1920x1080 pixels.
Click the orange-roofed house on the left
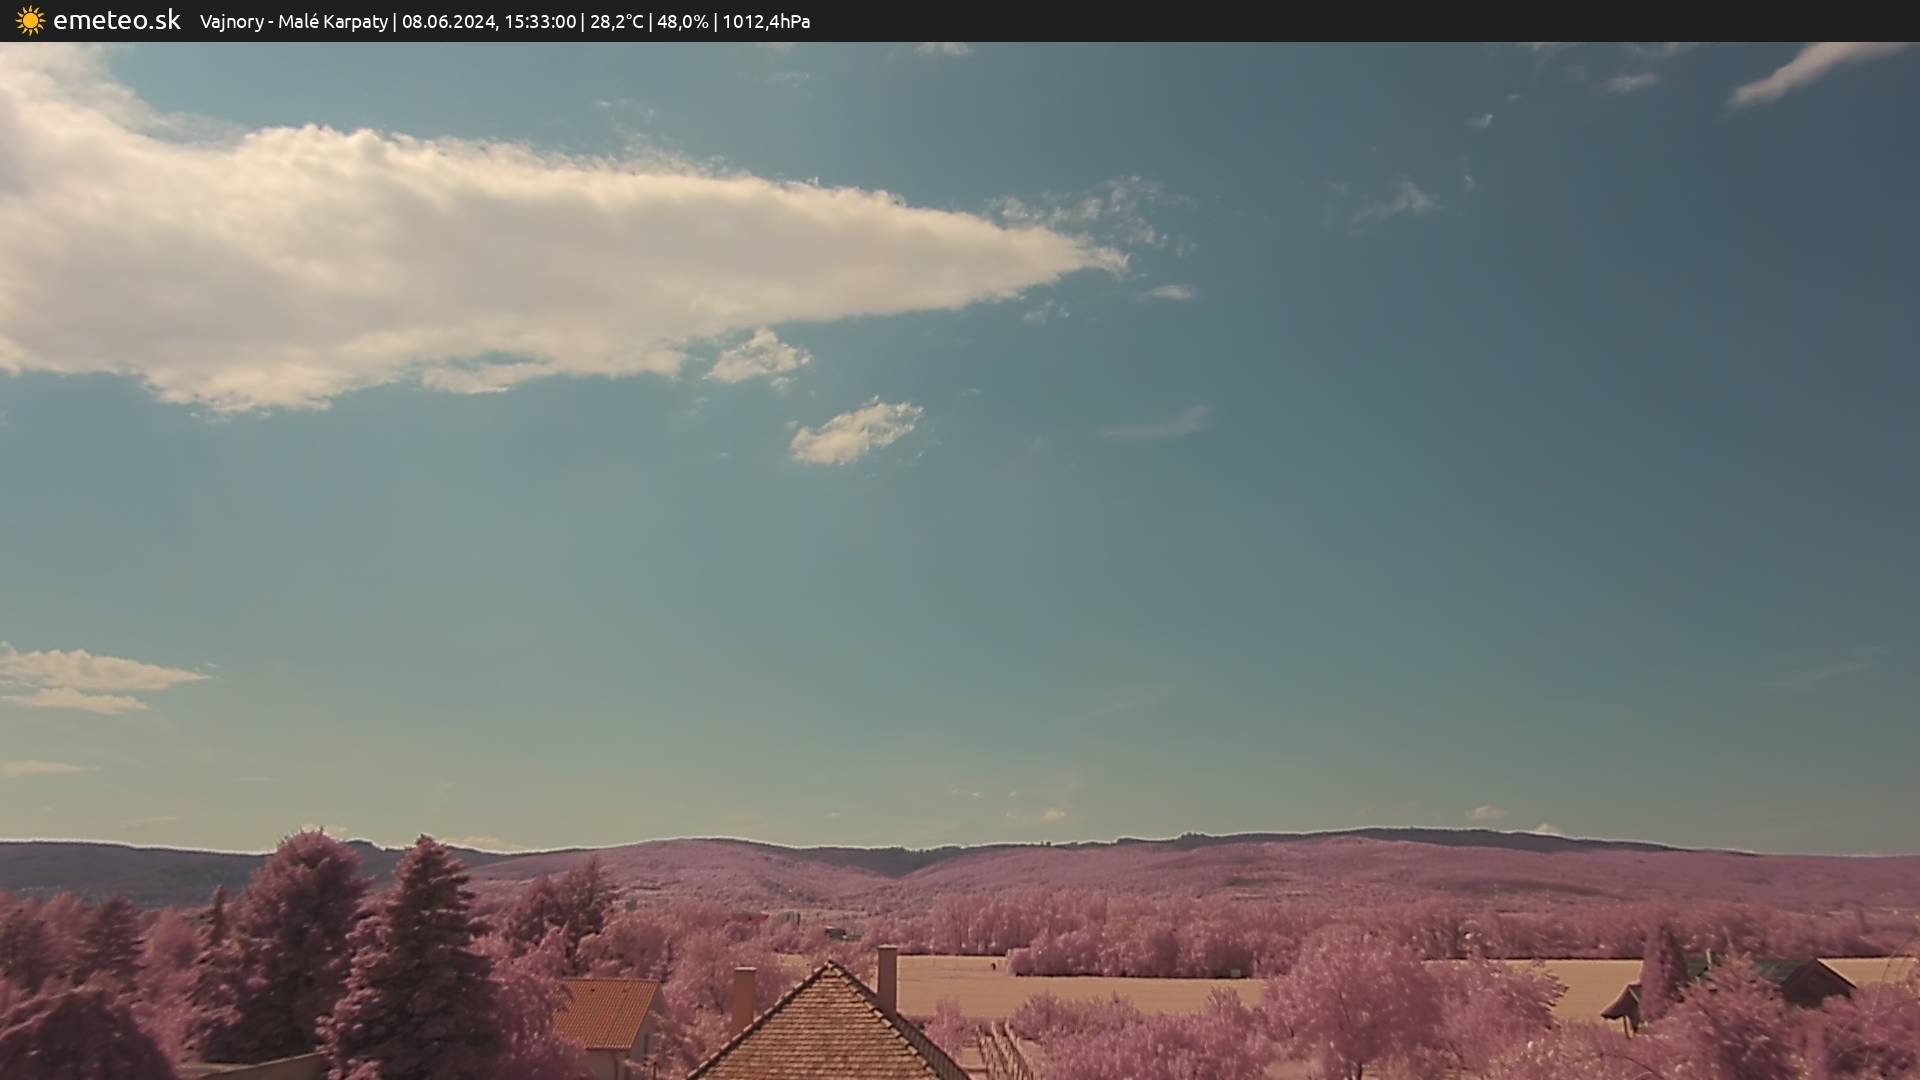[x=605, y=1015]
